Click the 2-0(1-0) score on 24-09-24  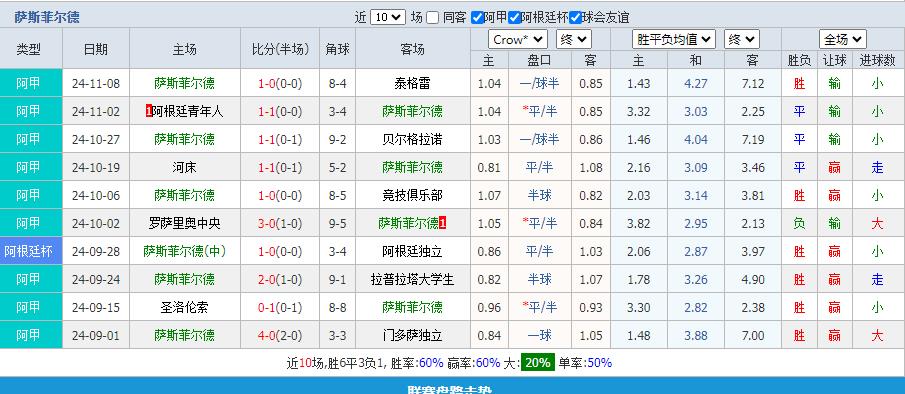281,279
